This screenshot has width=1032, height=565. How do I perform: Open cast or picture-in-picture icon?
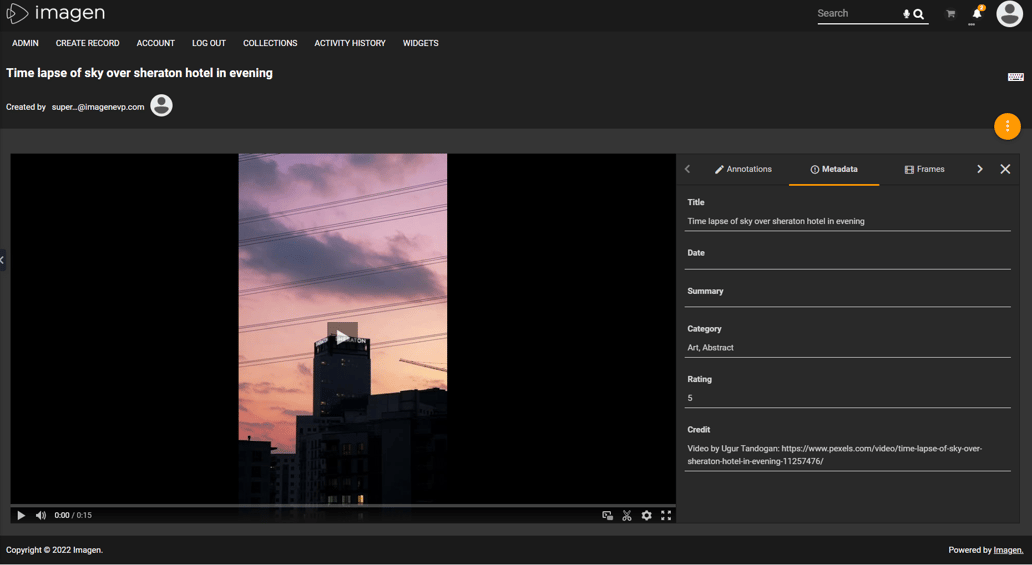coord(607,516)
